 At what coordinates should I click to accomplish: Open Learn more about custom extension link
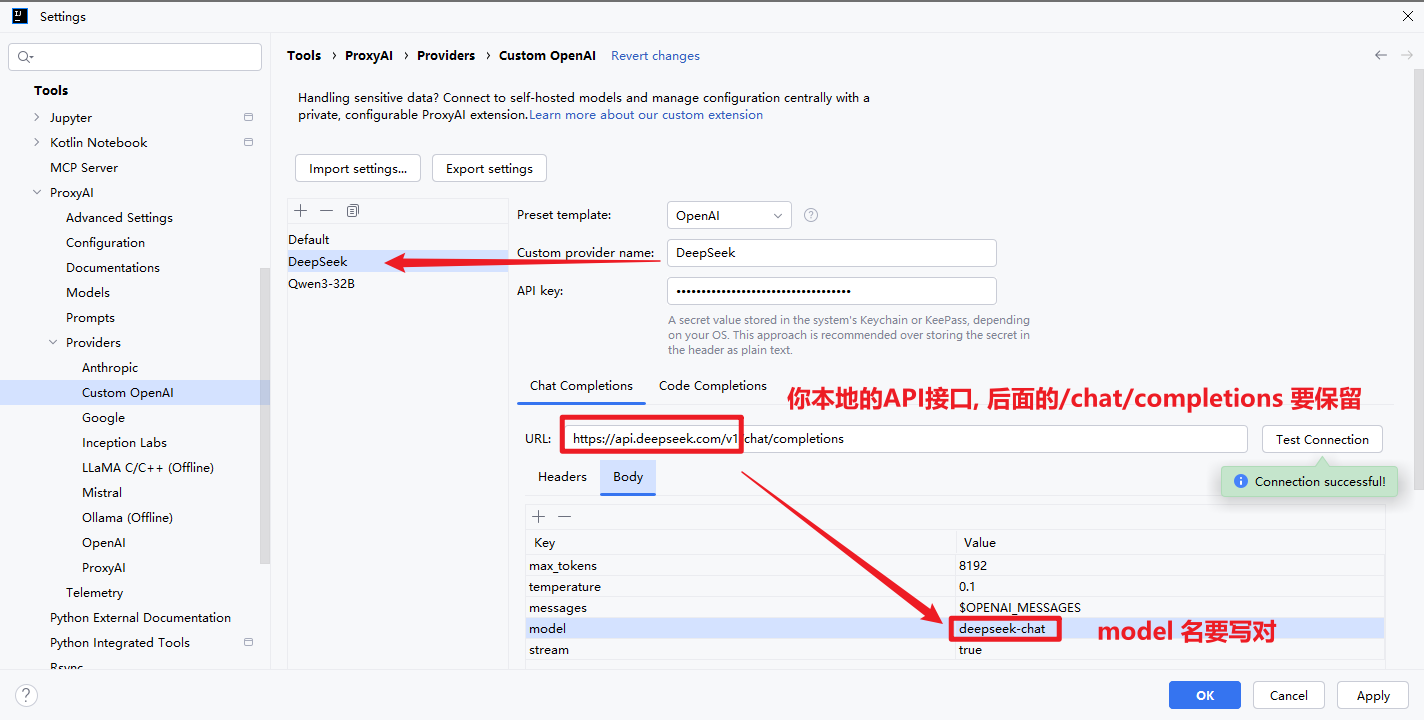click(646, 115)
